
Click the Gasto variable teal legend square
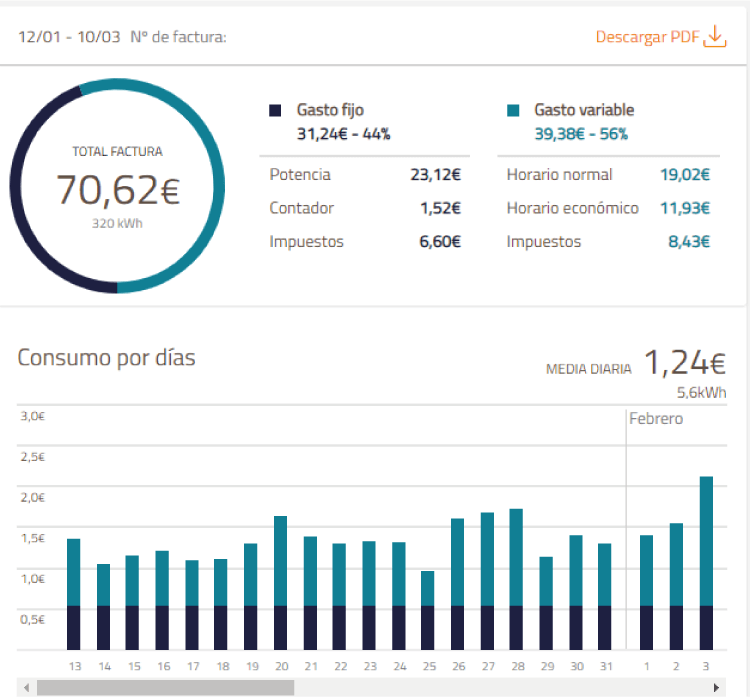click(513, 110)
